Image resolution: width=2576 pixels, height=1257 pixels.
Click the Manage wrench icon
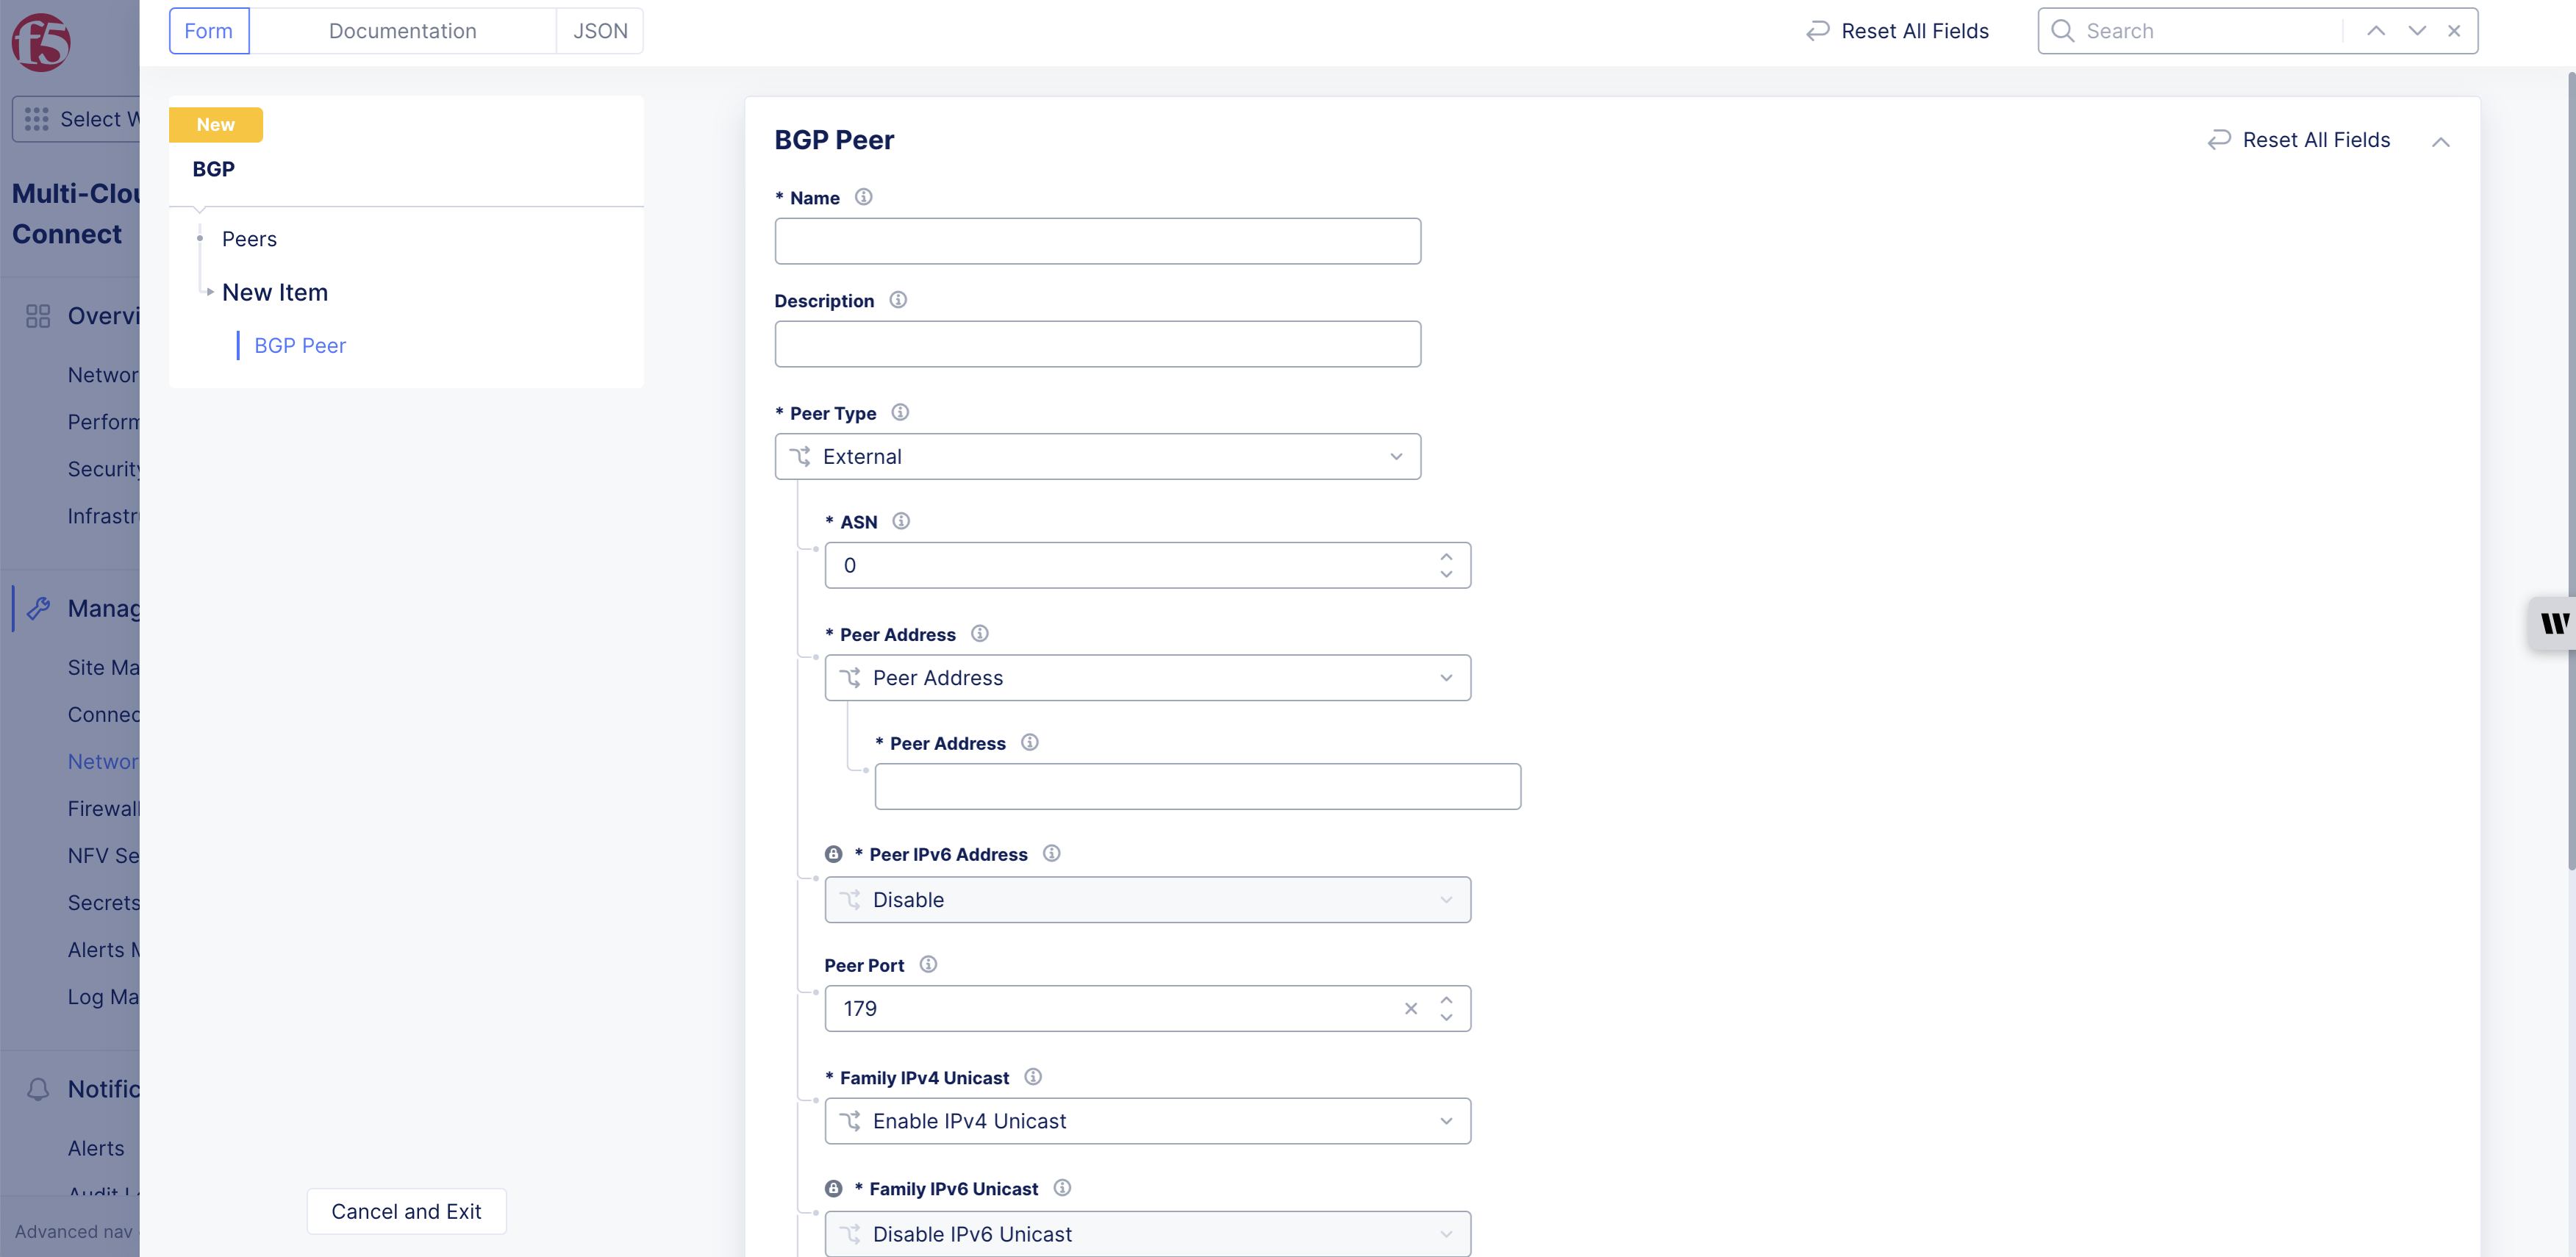38,608
